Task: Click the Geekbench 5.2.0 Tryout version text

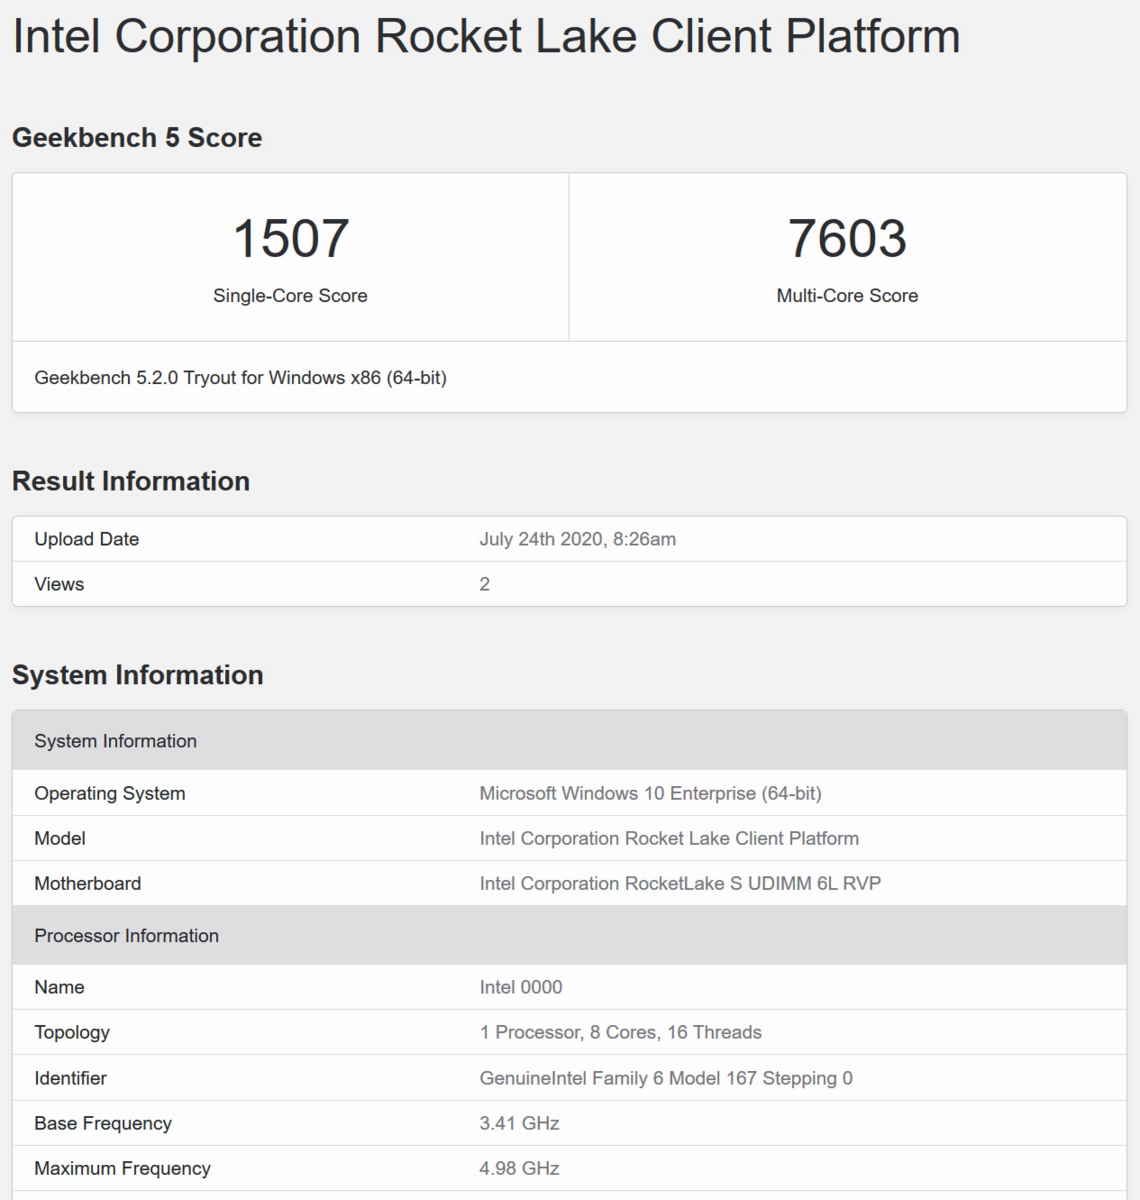Action: [x=240, y=378]
